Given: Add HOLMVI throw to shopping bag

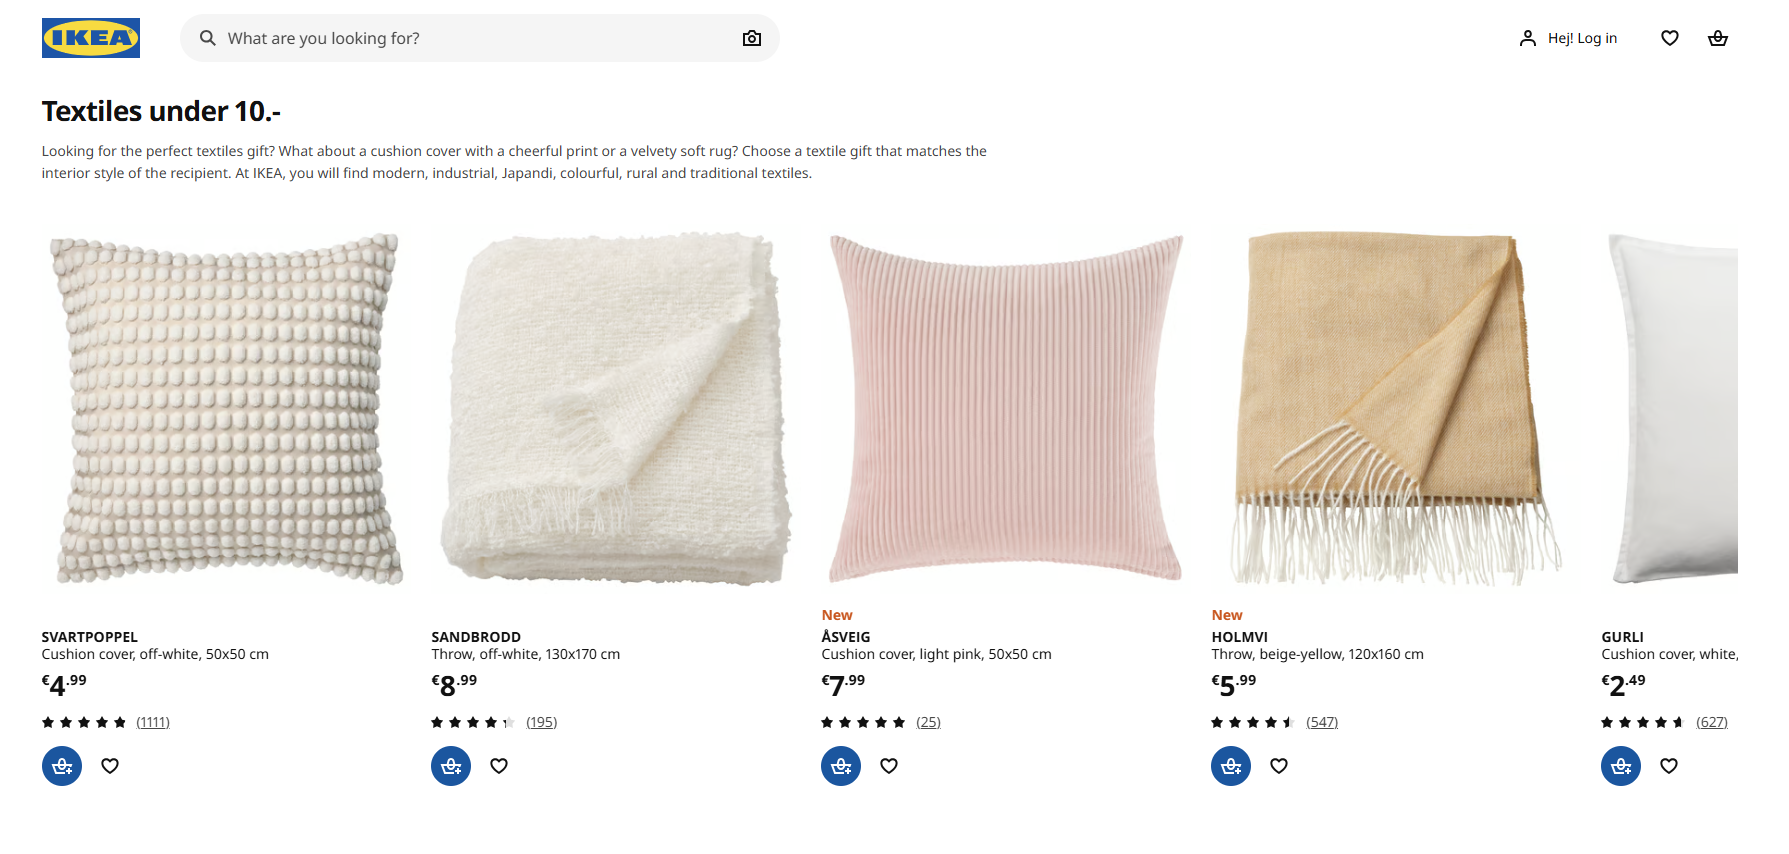Looking at the screenshot, I should click(x=1231, y=766).
